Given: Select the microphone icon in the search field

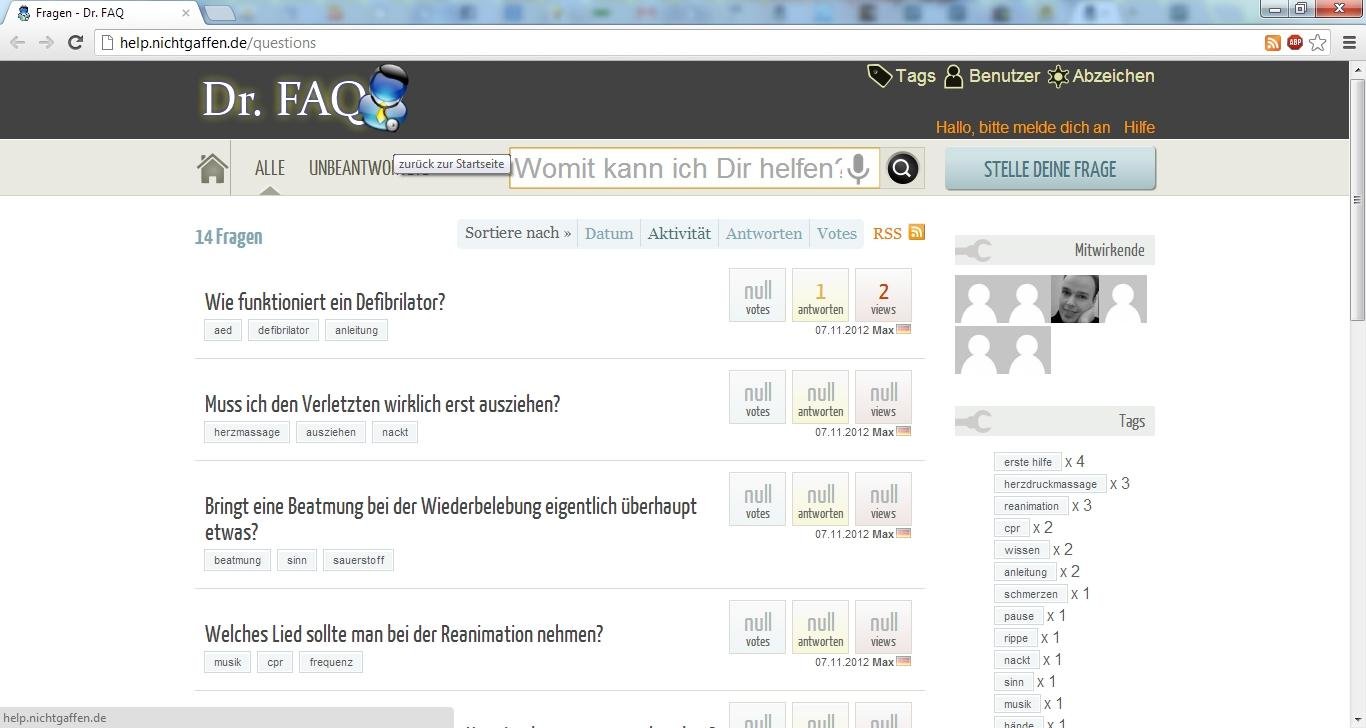Looking at the screenshot, I should (859, 168).
